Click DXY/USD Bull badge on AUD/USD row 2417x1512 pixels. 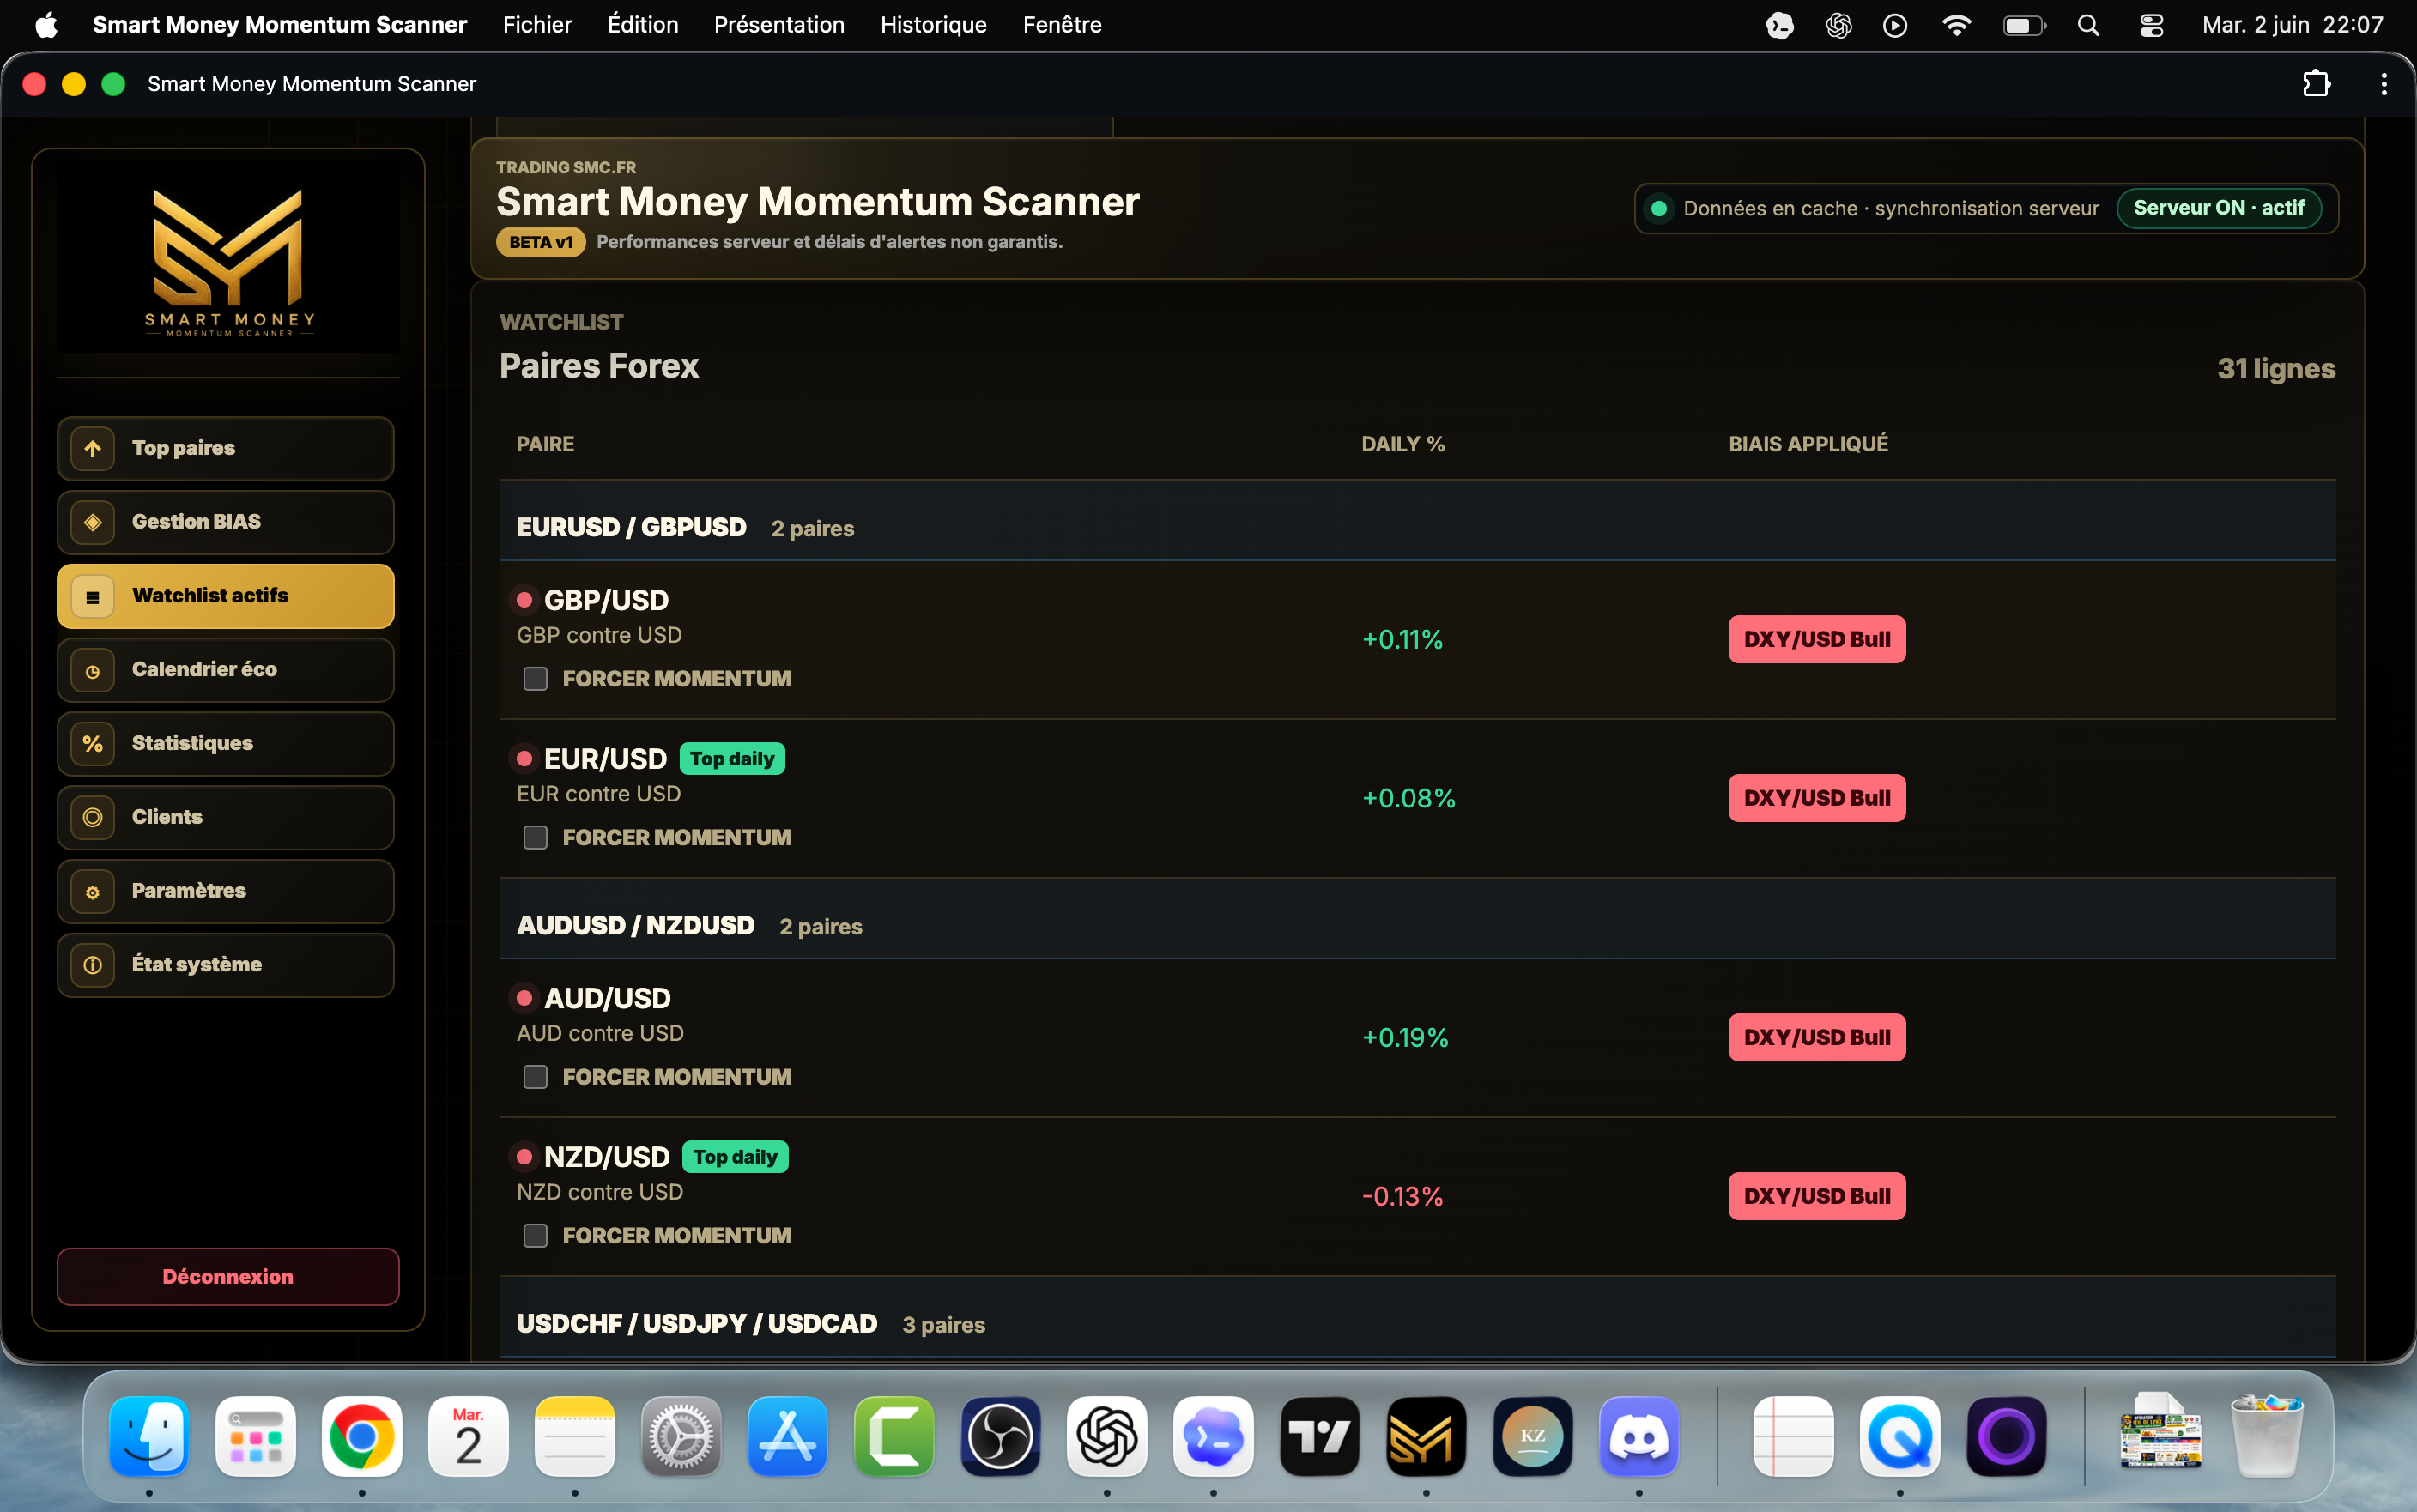click(1816, 1037)
